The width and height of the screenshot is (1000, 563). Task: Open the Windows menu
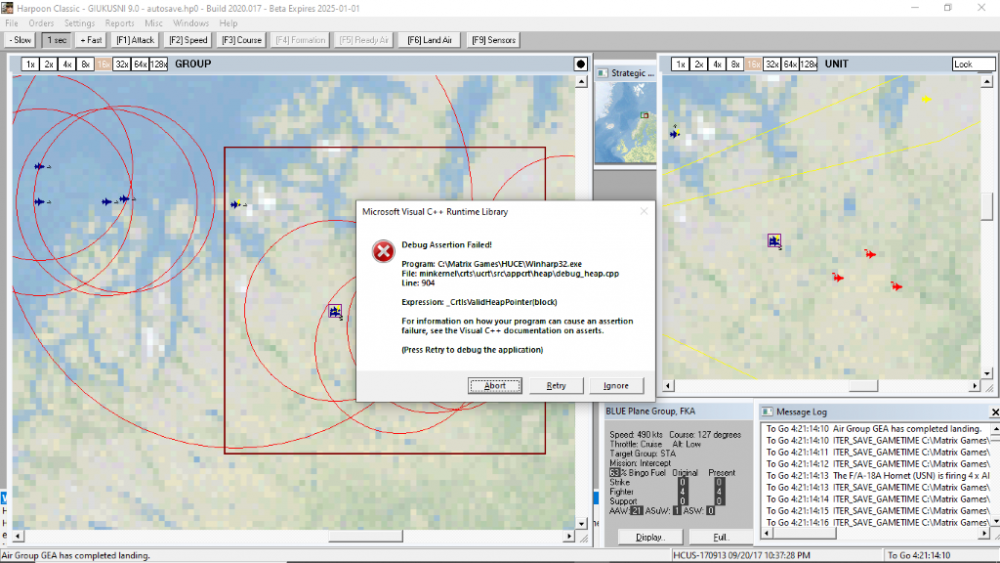pos(191,23)
